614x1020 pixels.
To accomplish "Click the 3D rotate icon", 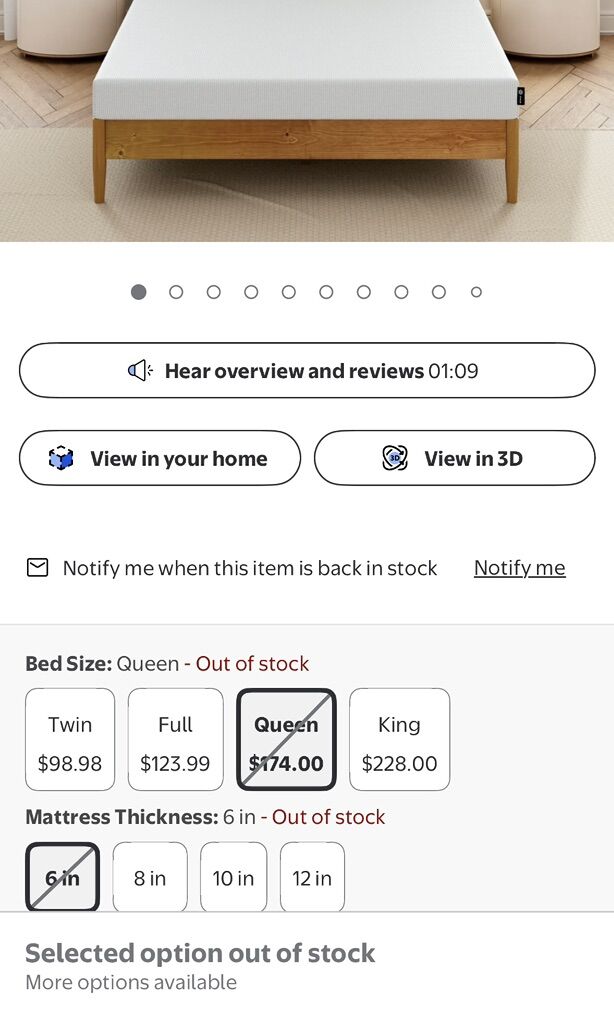I will tap(395, 459).
